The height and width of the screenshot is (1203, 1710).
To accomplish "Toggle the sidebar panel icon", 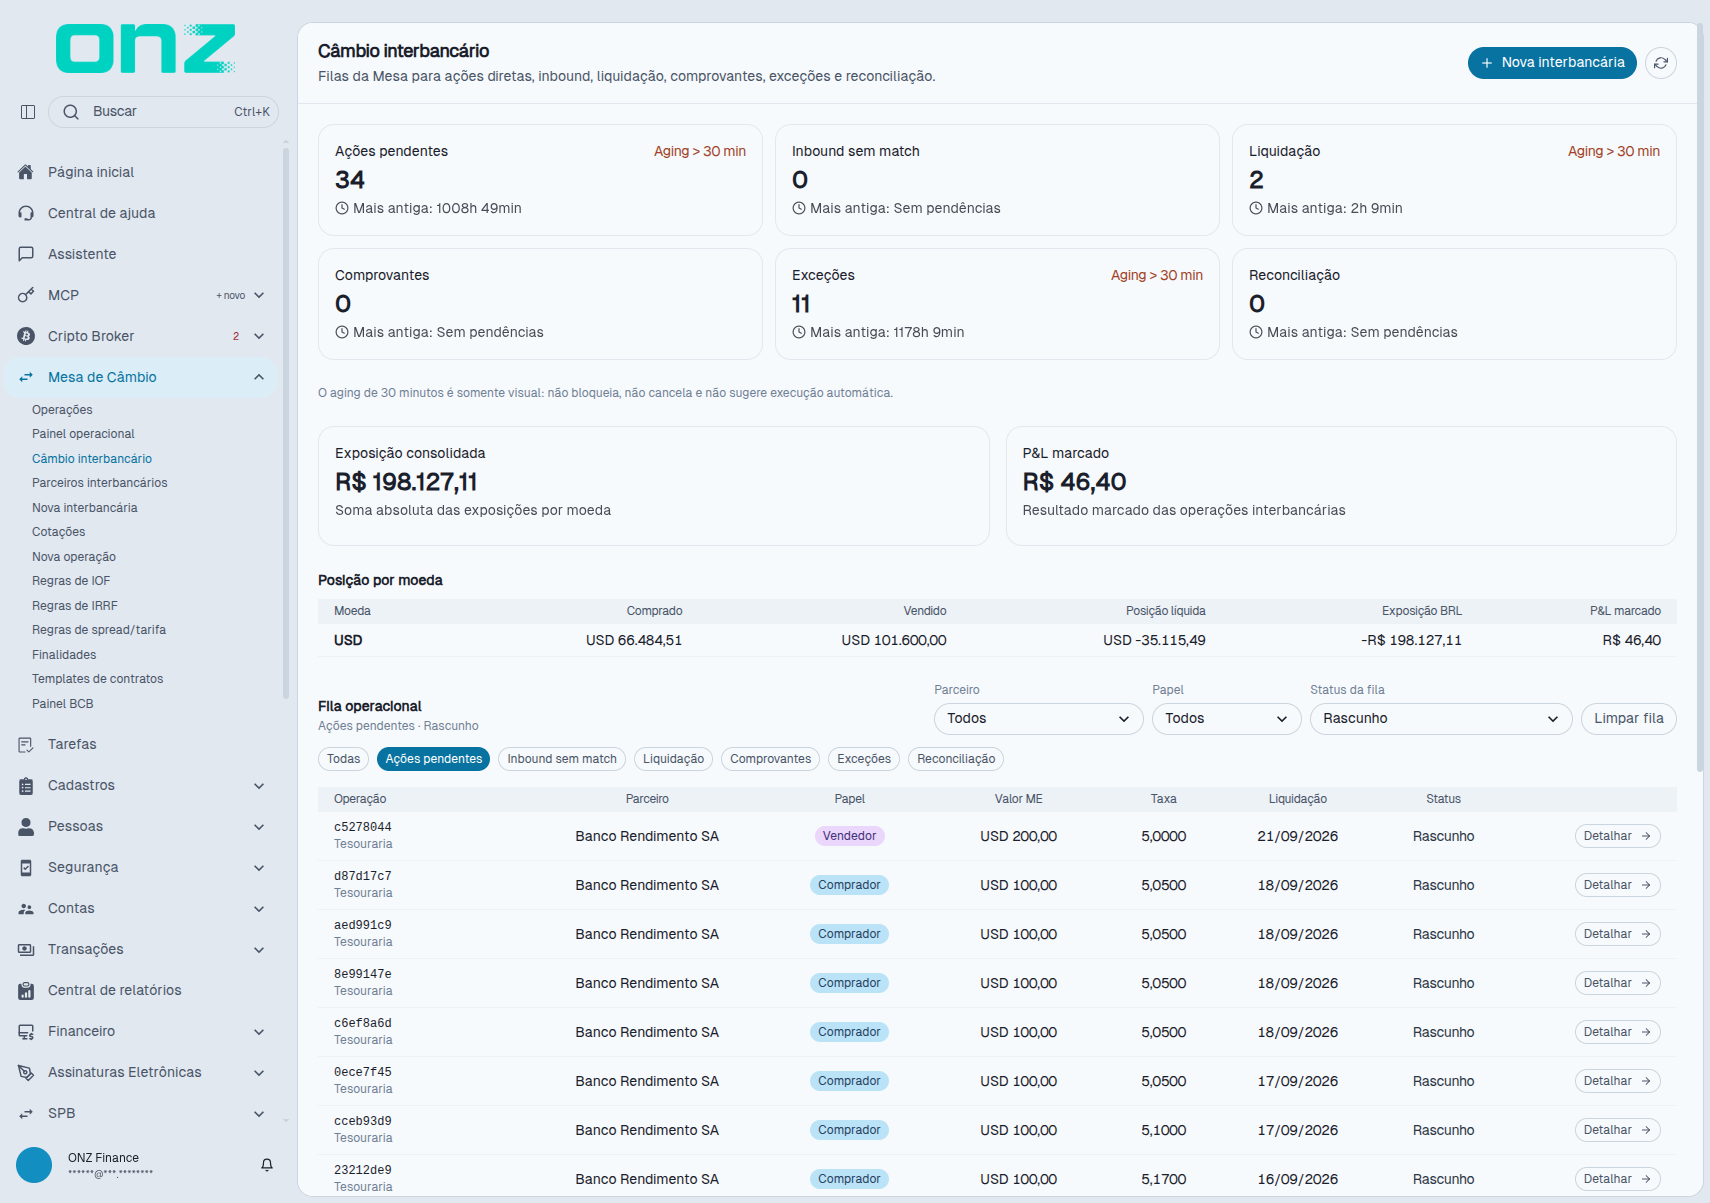I will coord(28,112).
